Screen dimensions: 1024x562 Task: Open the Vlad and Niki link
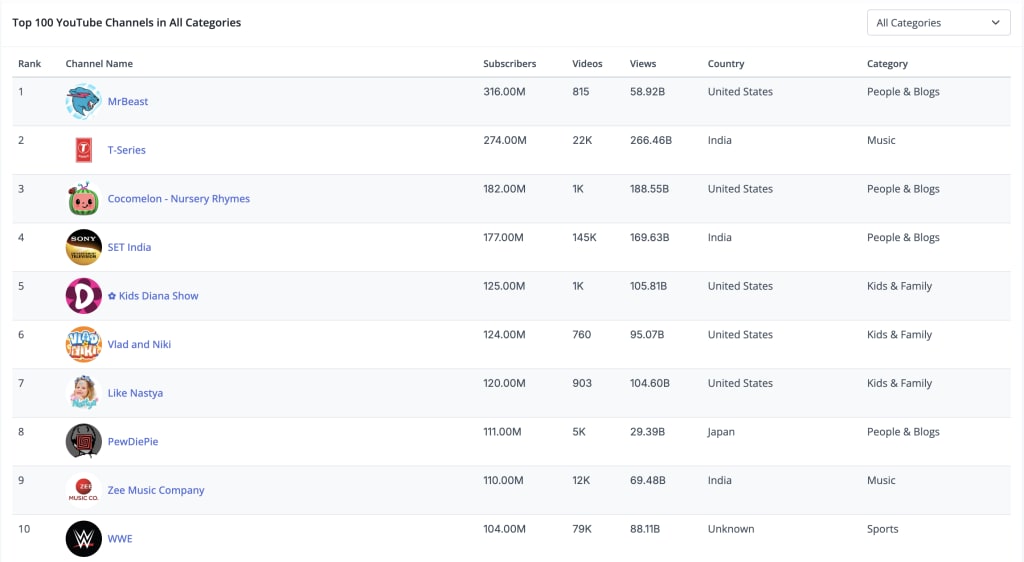(x=139, y=344)
